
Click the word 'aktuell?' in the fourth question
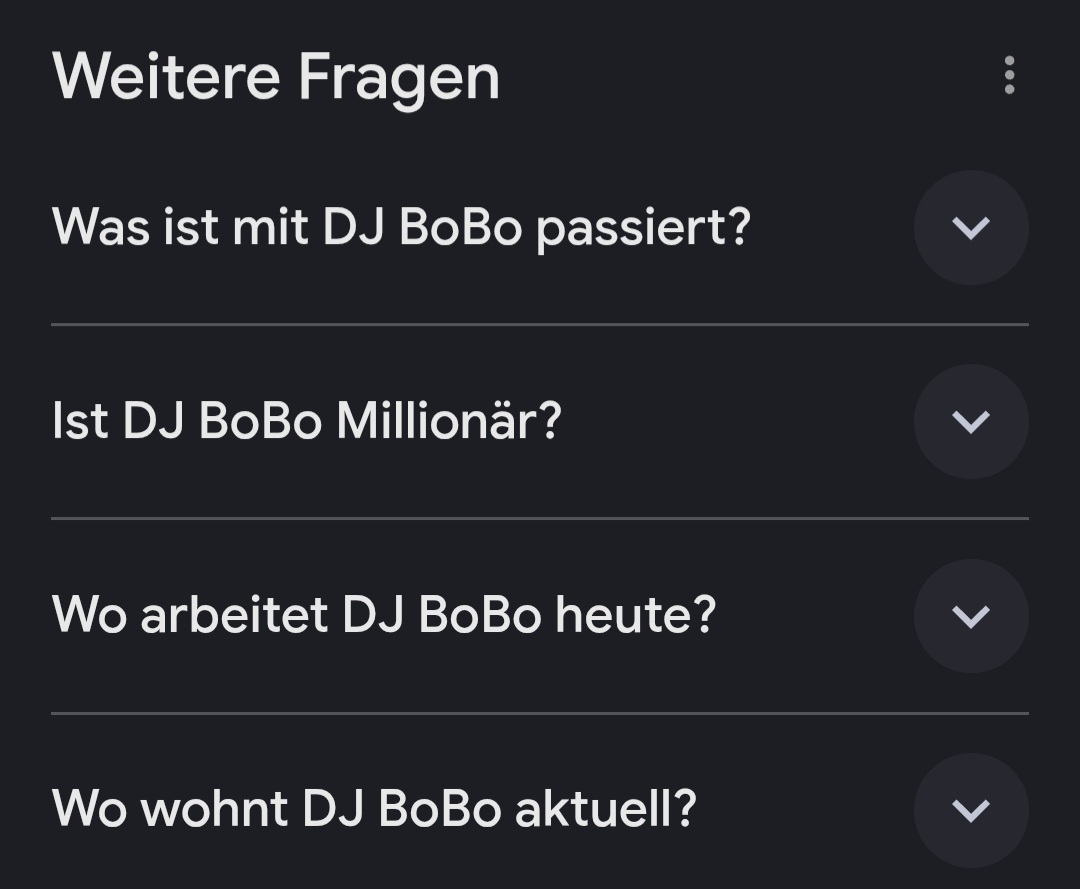click(605, 810)
